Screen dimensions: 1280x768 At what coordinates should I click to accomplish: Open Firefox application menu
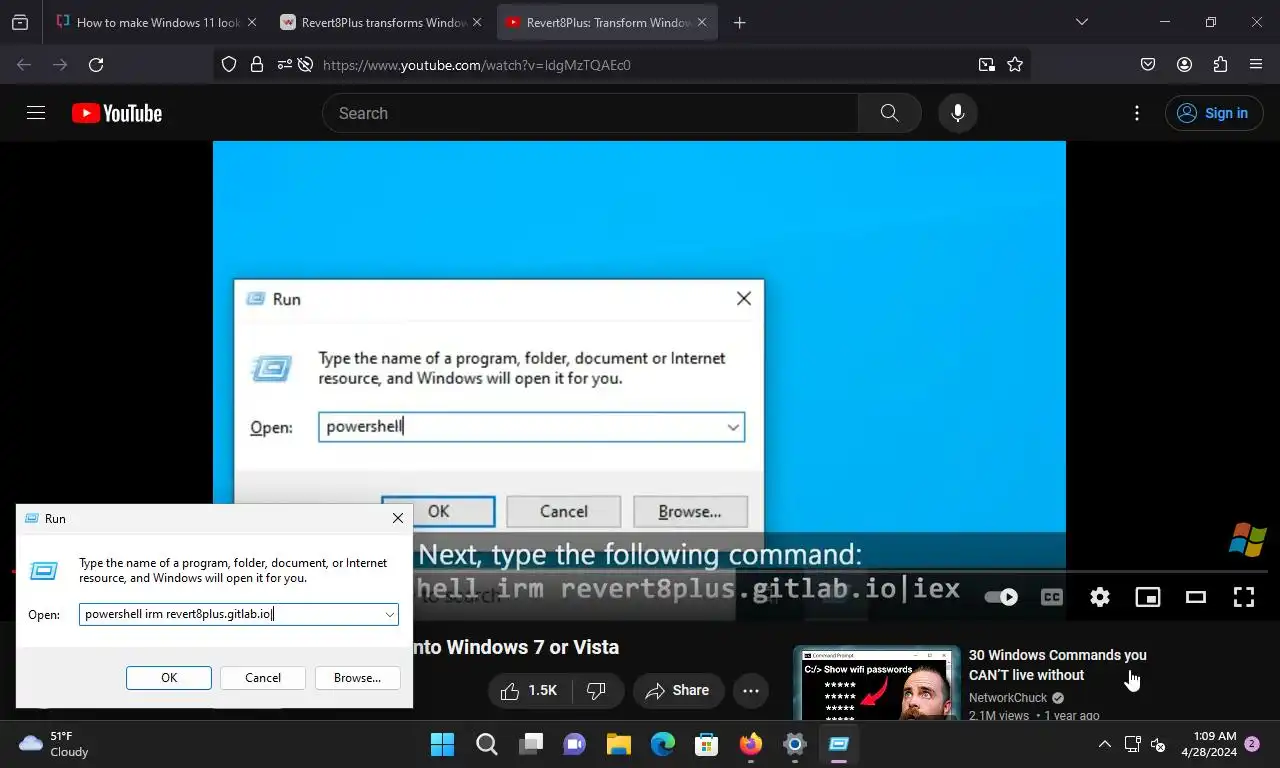[1256, 64]
